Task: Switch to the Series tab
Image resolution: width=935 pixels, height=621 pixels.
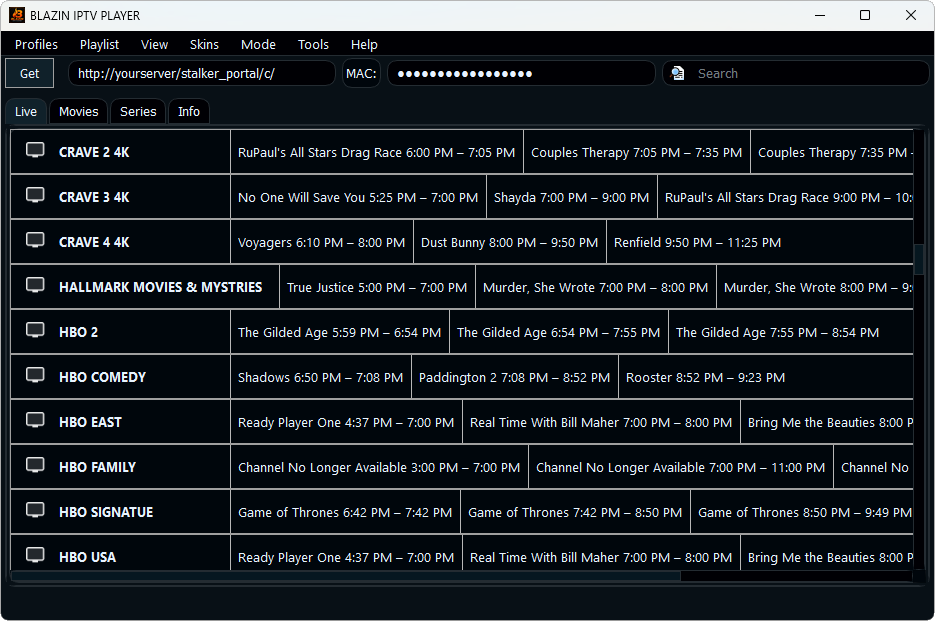Action: coord(138,112)
